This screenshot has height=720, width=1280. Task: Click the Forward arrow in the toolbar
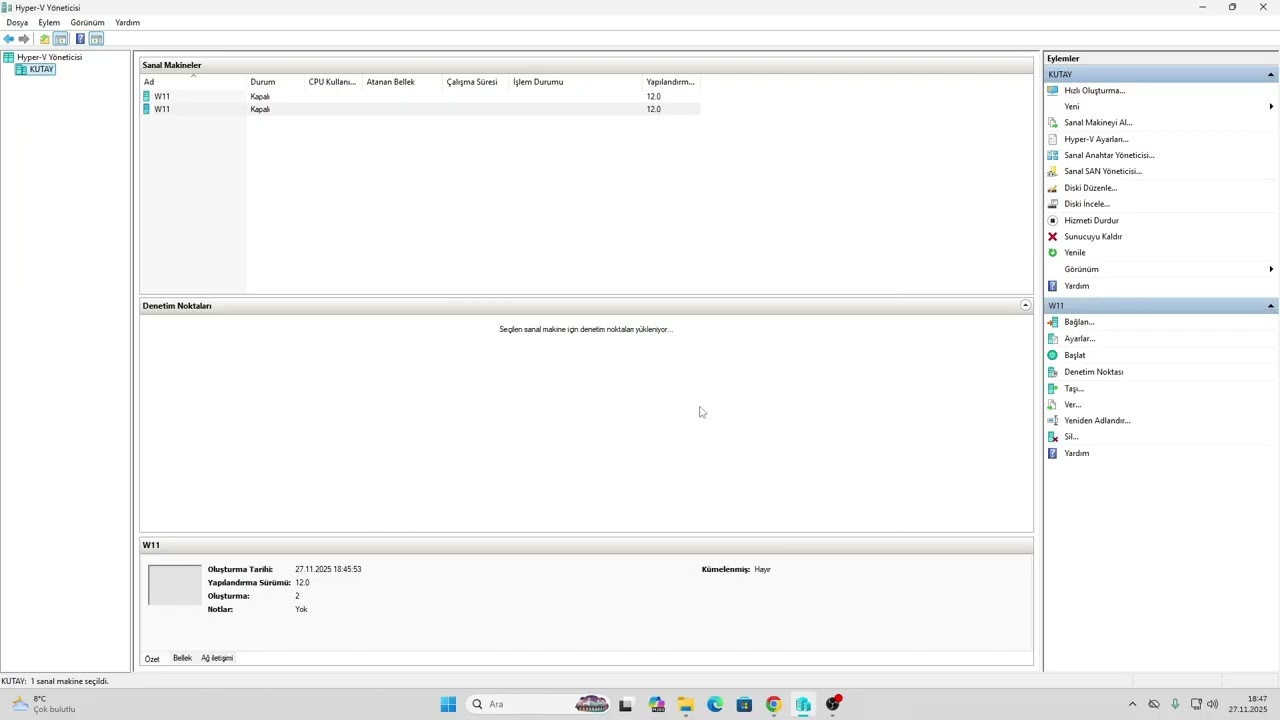coord(24,39)
